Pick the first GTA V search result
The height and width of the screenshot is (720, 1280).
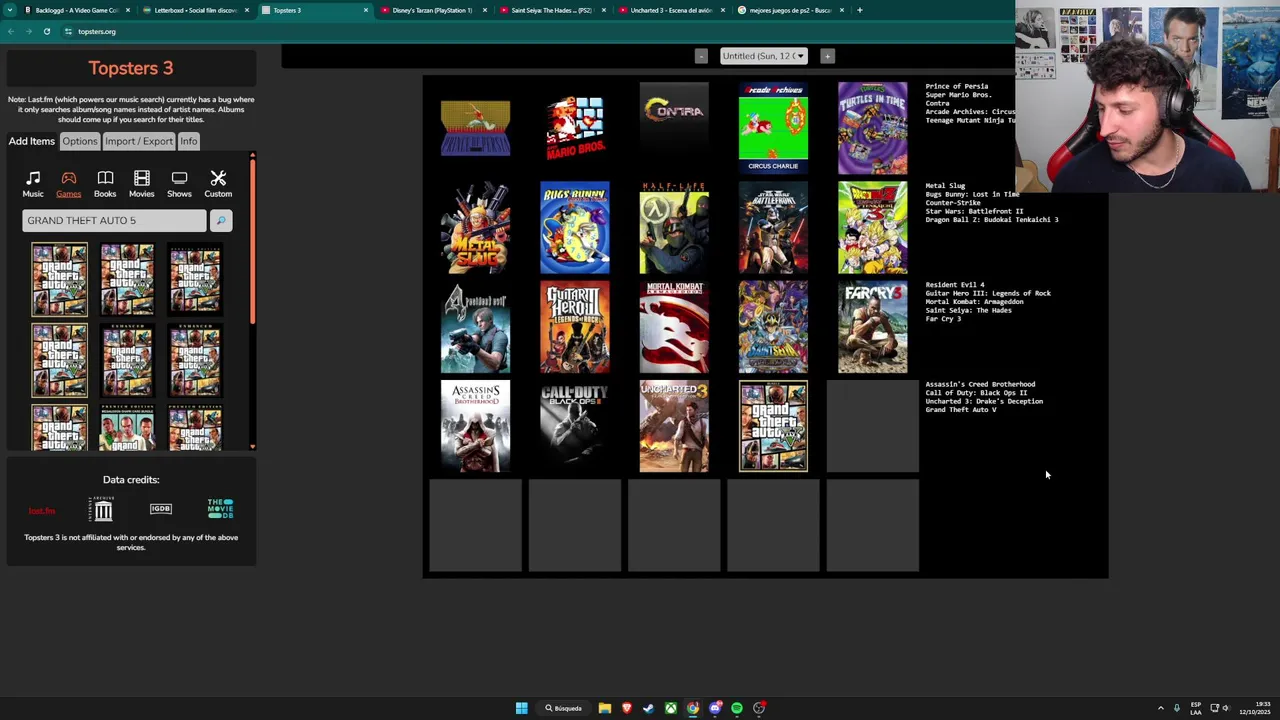tap(59, 279)
